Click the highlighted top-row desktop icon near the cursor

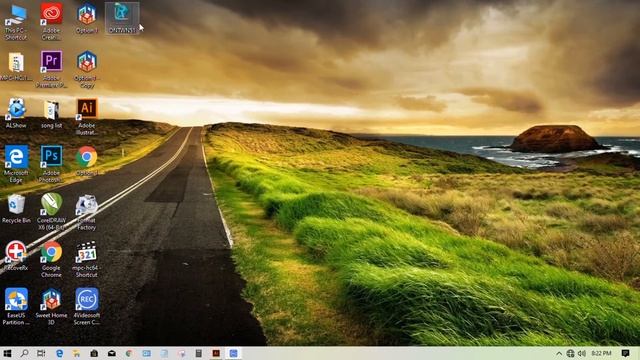[x=122, y=19]
